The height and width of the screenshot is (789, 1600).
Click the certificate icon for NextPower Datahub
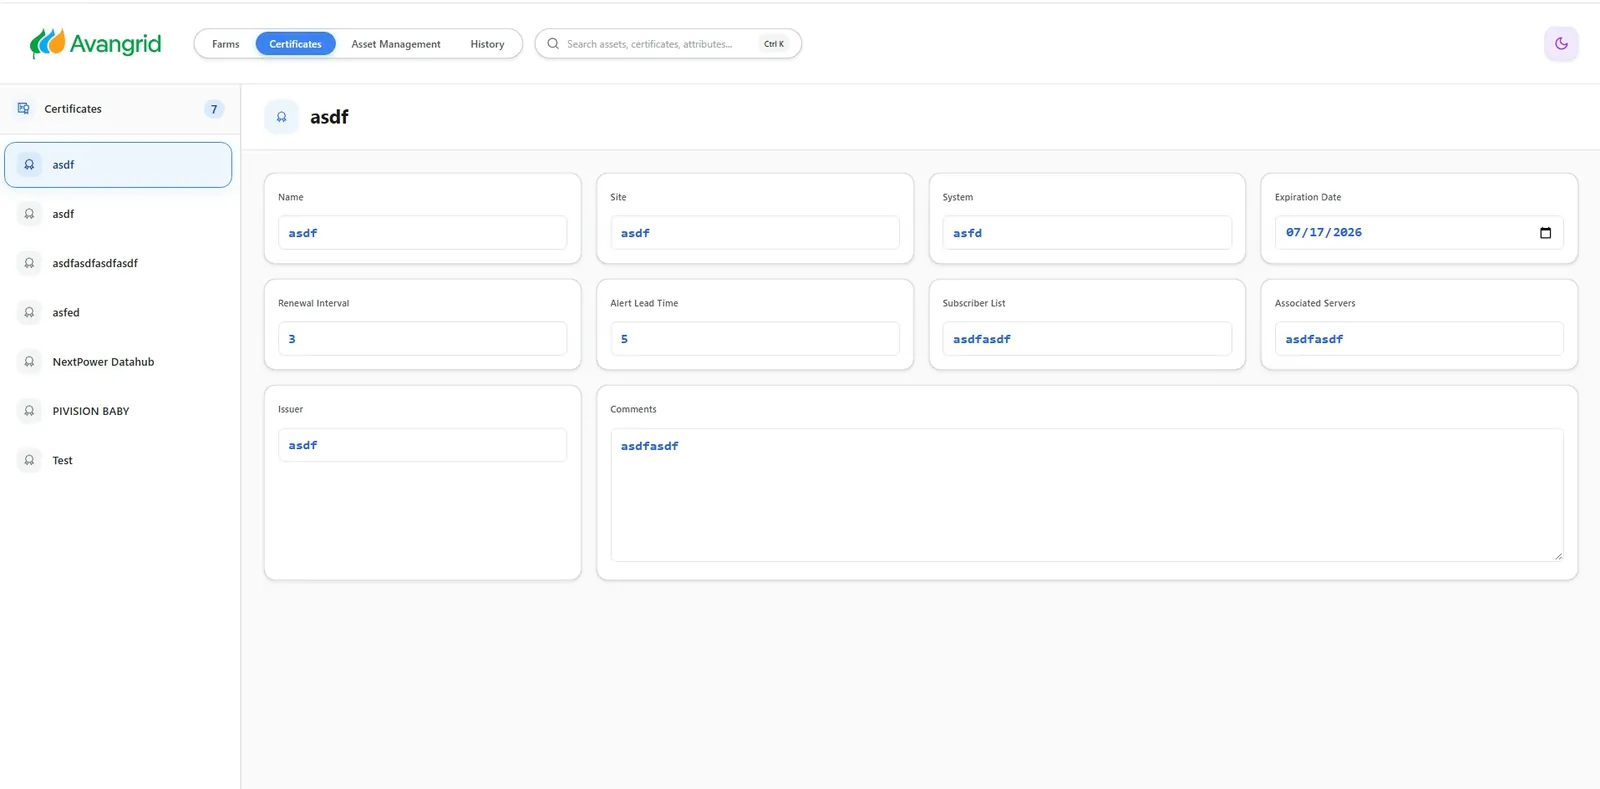(29, 362)
